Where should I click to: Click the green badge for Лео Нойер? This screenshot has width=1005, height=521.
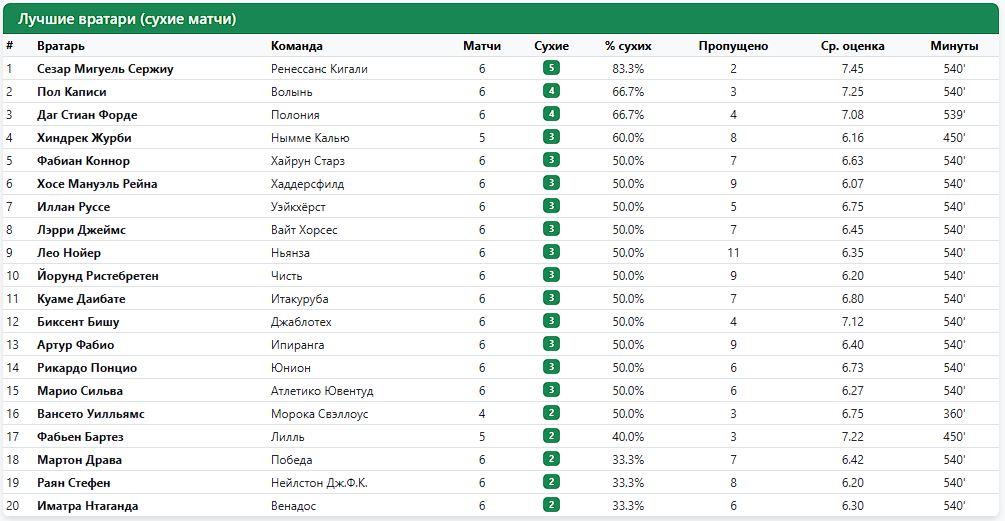click(x=551, y=252)
